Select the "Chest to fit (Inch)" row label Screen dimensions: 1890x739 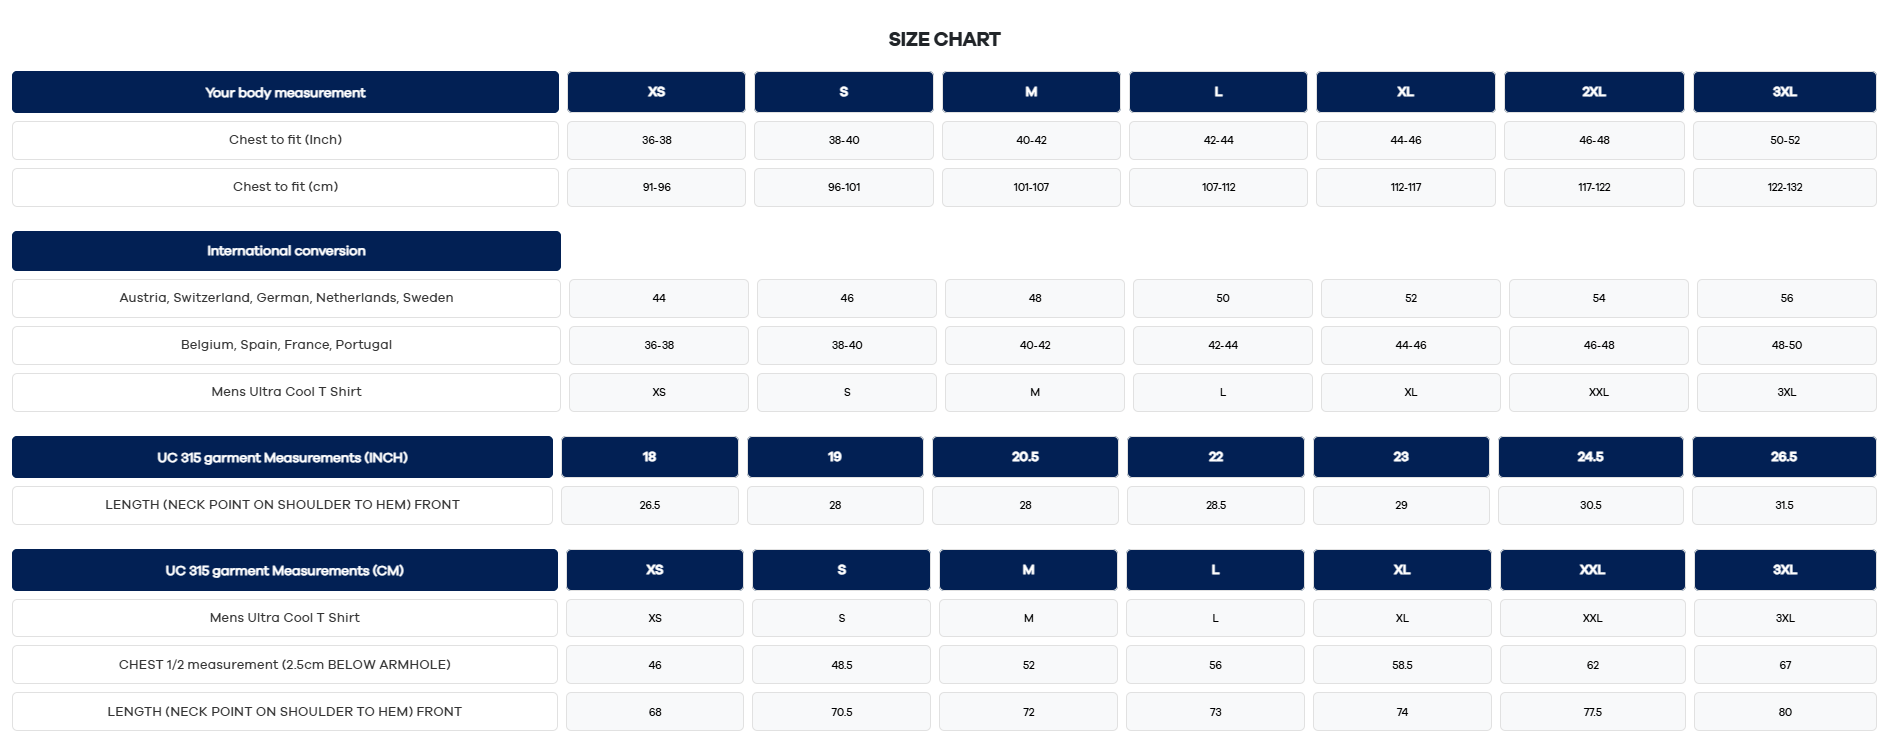[285, 140]
